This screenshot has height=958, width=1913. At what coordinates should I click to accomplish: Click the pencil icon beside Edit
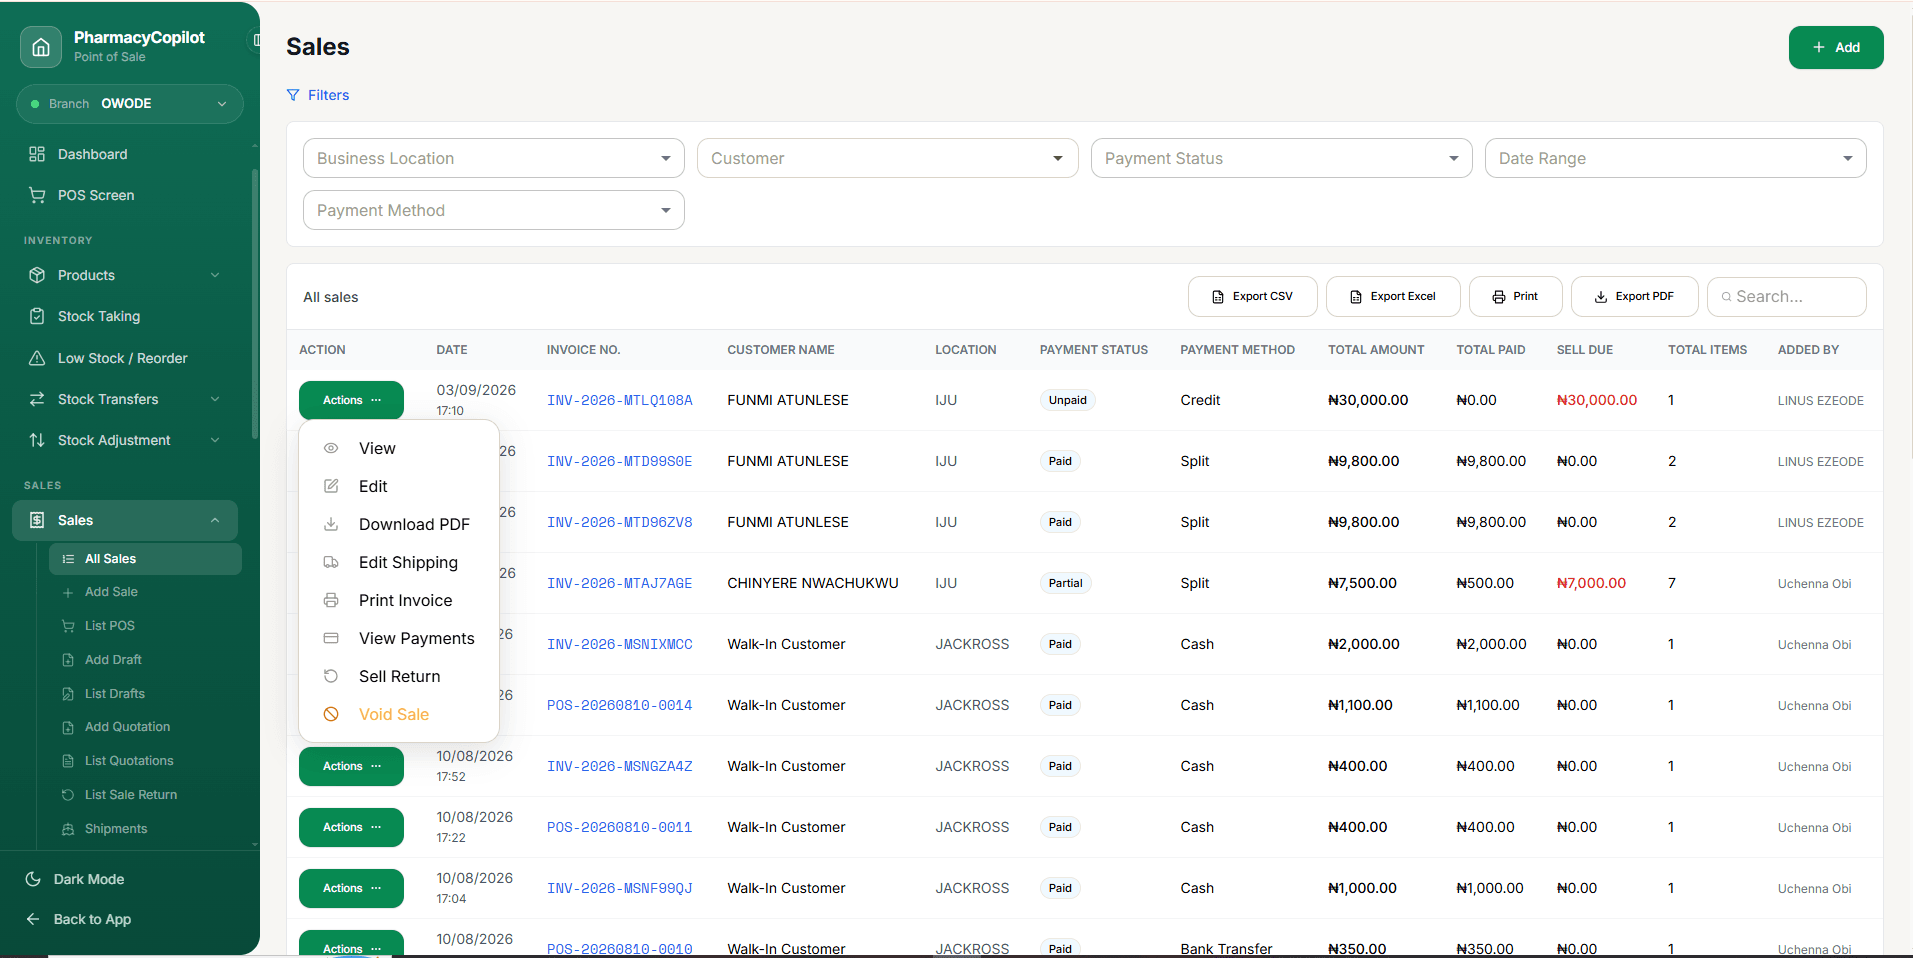[x=331, y=486]
